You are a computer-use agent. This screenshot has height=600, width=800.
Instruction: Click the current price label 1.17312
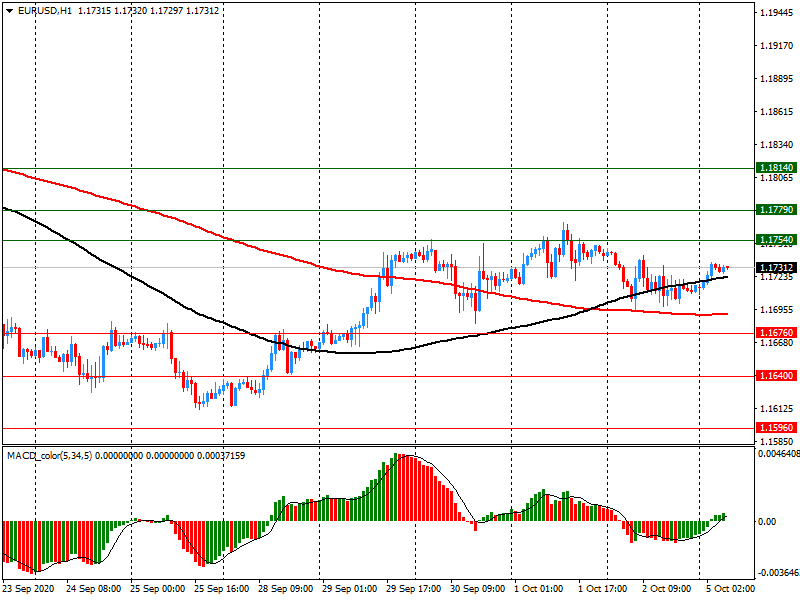776,268
